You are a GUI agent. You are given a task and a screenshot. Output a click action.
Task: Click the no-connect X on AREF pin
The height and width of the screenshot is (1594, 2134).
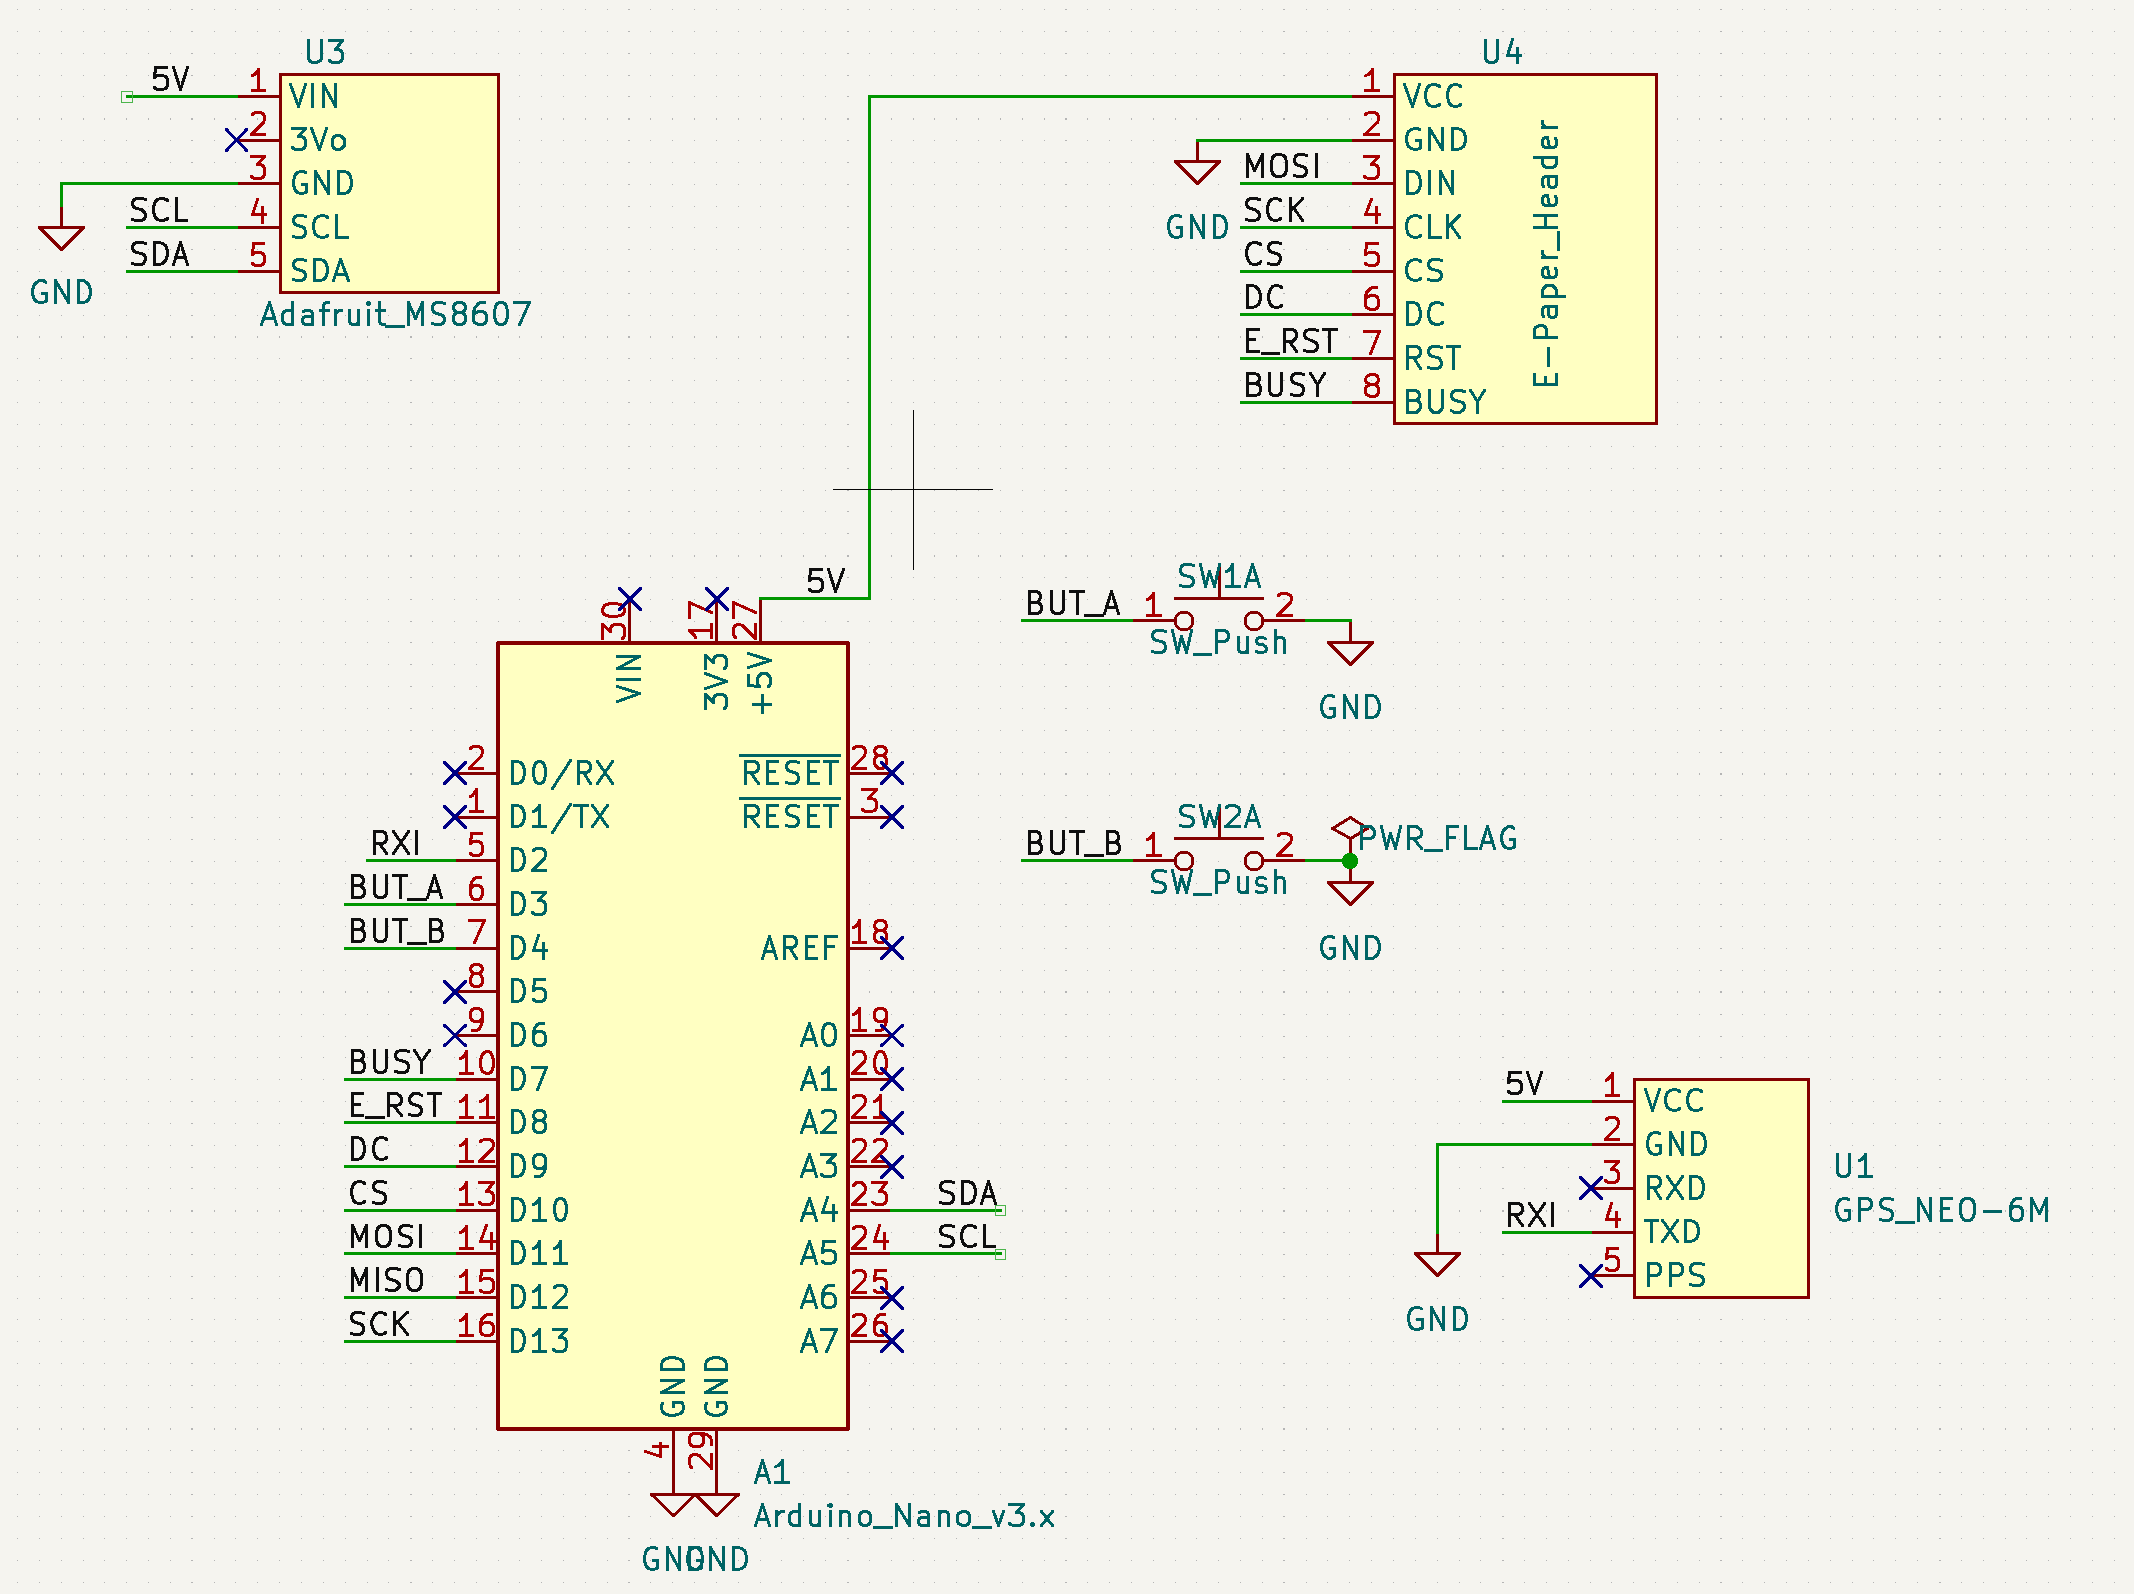(x=892, y=948)
